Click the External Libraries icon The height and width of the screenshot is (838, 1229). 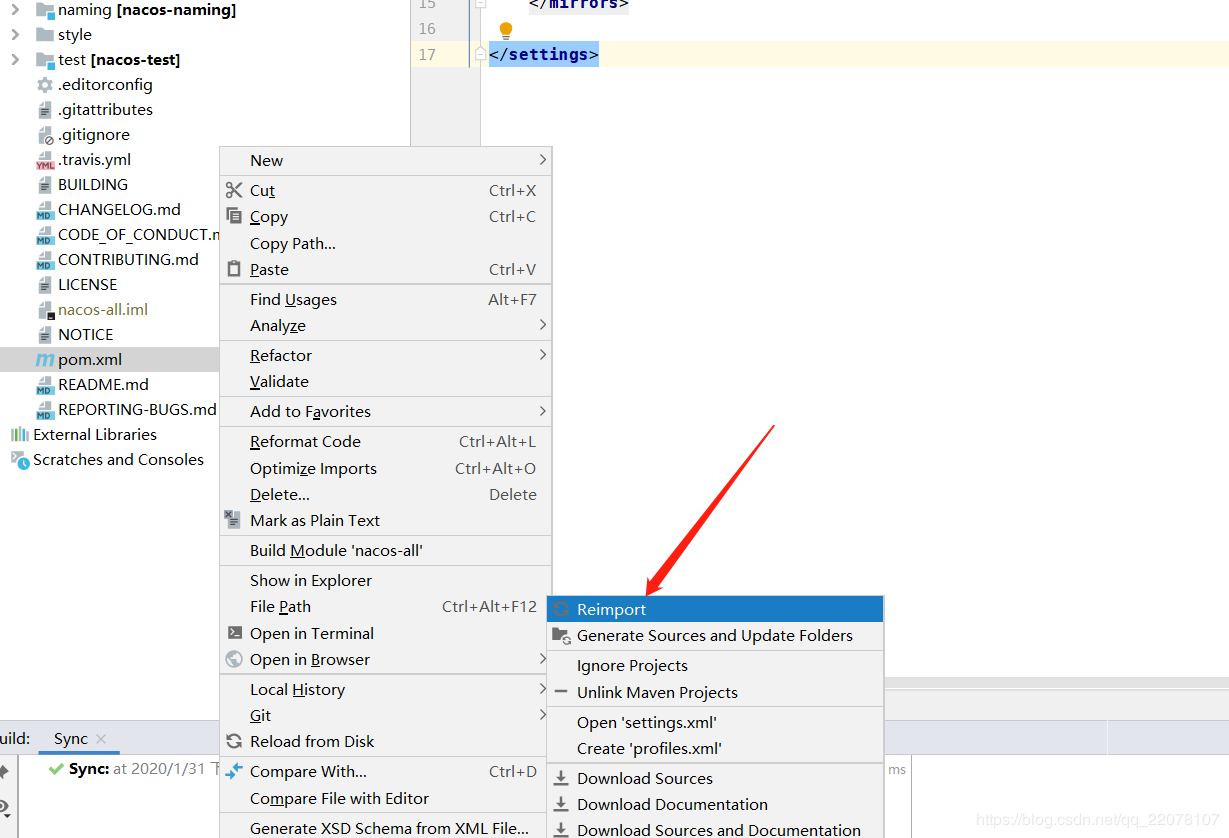coord(20,434)
